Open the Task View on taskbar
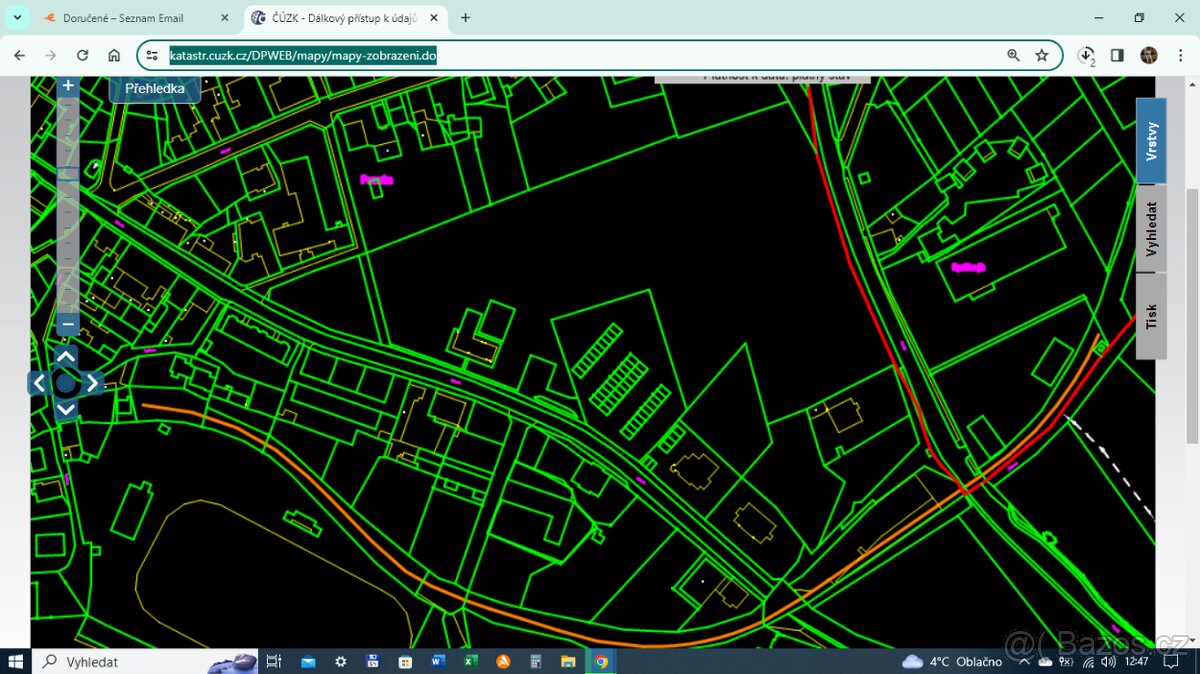 274,661
